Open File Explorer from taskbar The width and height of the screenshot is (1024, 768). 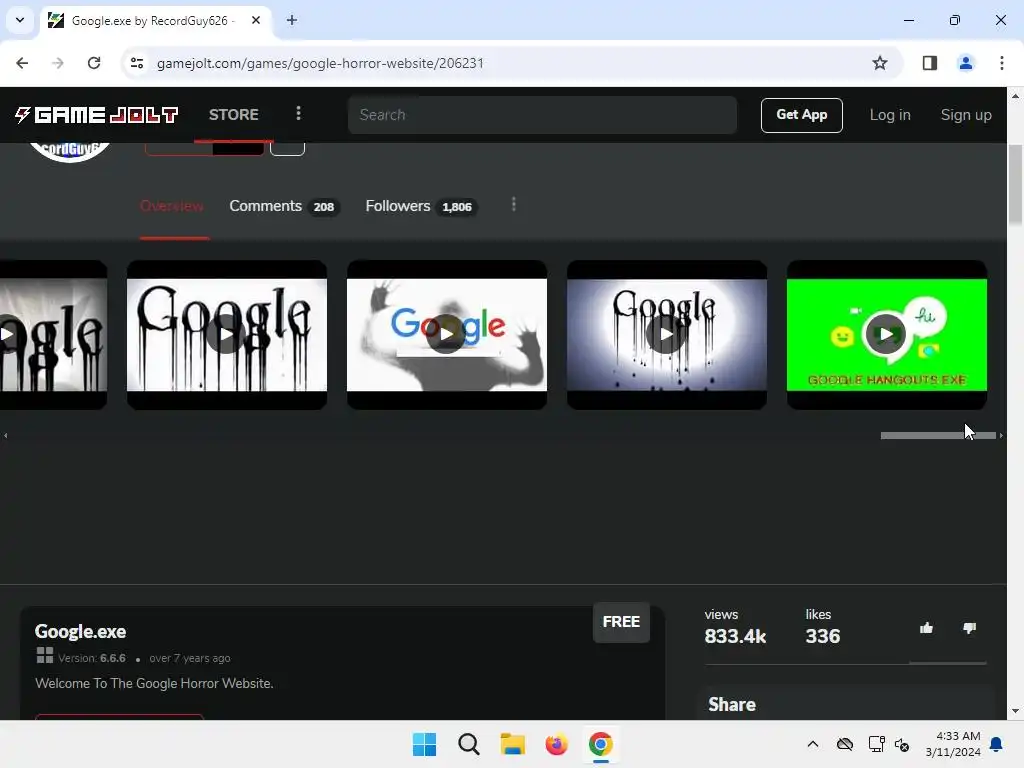tap(513, 744)
